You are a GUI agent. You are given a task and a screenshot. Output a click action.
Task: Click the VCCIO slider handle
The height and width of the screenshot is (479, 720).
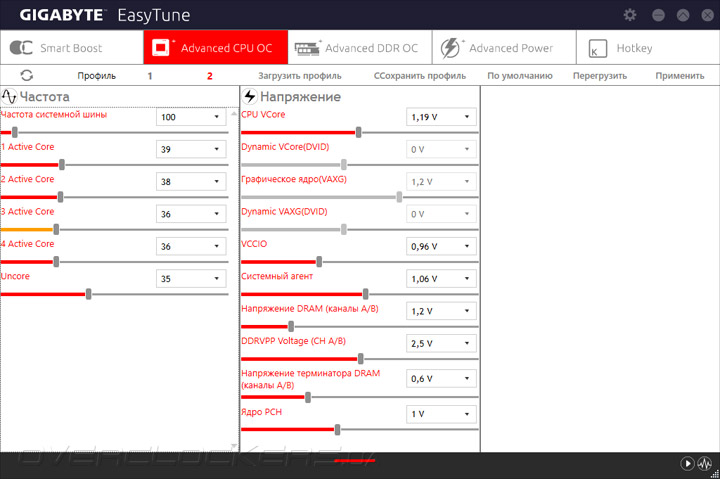[319, 262]
